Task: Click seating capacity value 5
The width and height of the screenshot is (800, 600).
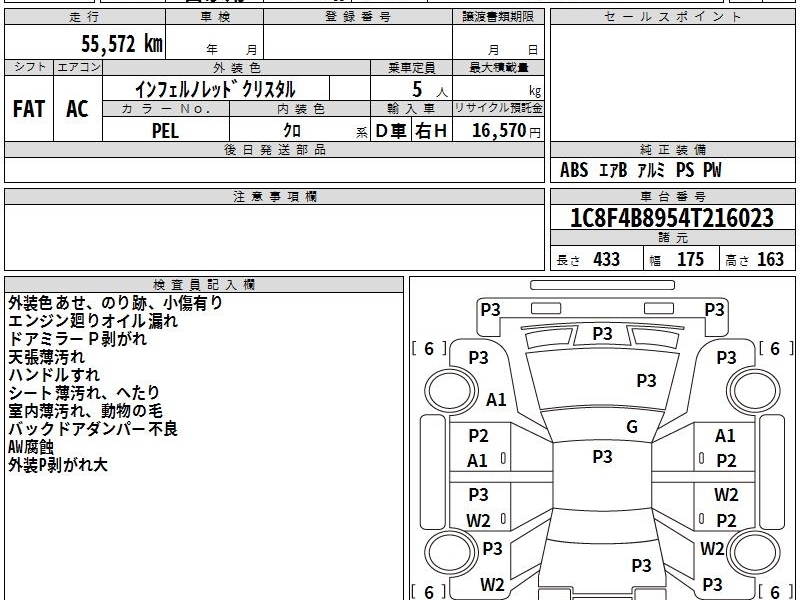Action: [417, 89]
